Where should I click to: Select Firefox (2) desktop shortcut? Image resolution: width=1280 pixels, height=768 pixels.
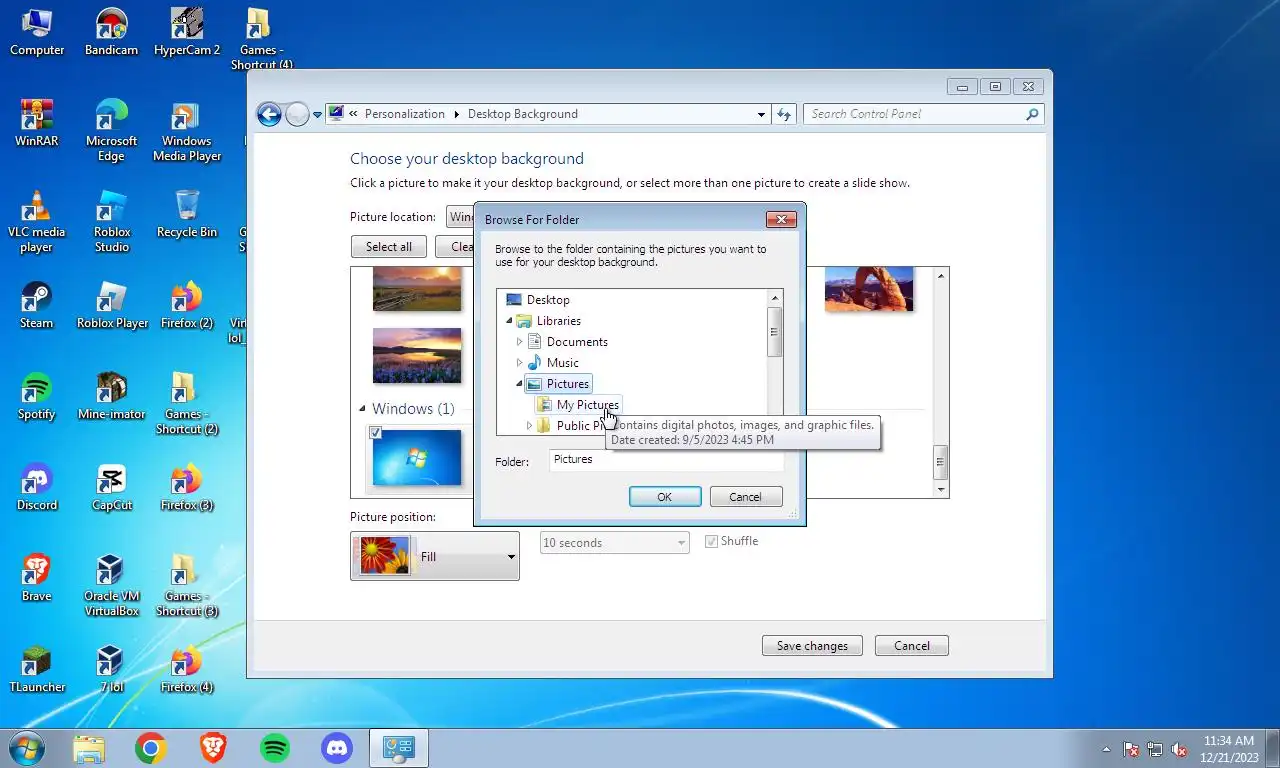tap(187, 305)
